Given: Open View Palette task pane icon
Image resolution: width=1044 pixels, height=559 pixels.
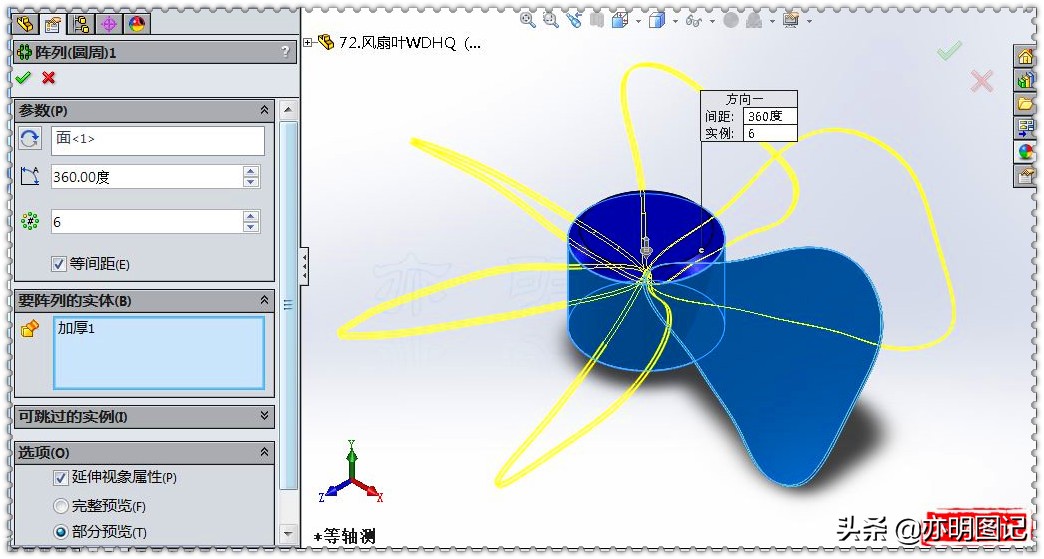Looking at the screenshot, I should point(1025,127).
